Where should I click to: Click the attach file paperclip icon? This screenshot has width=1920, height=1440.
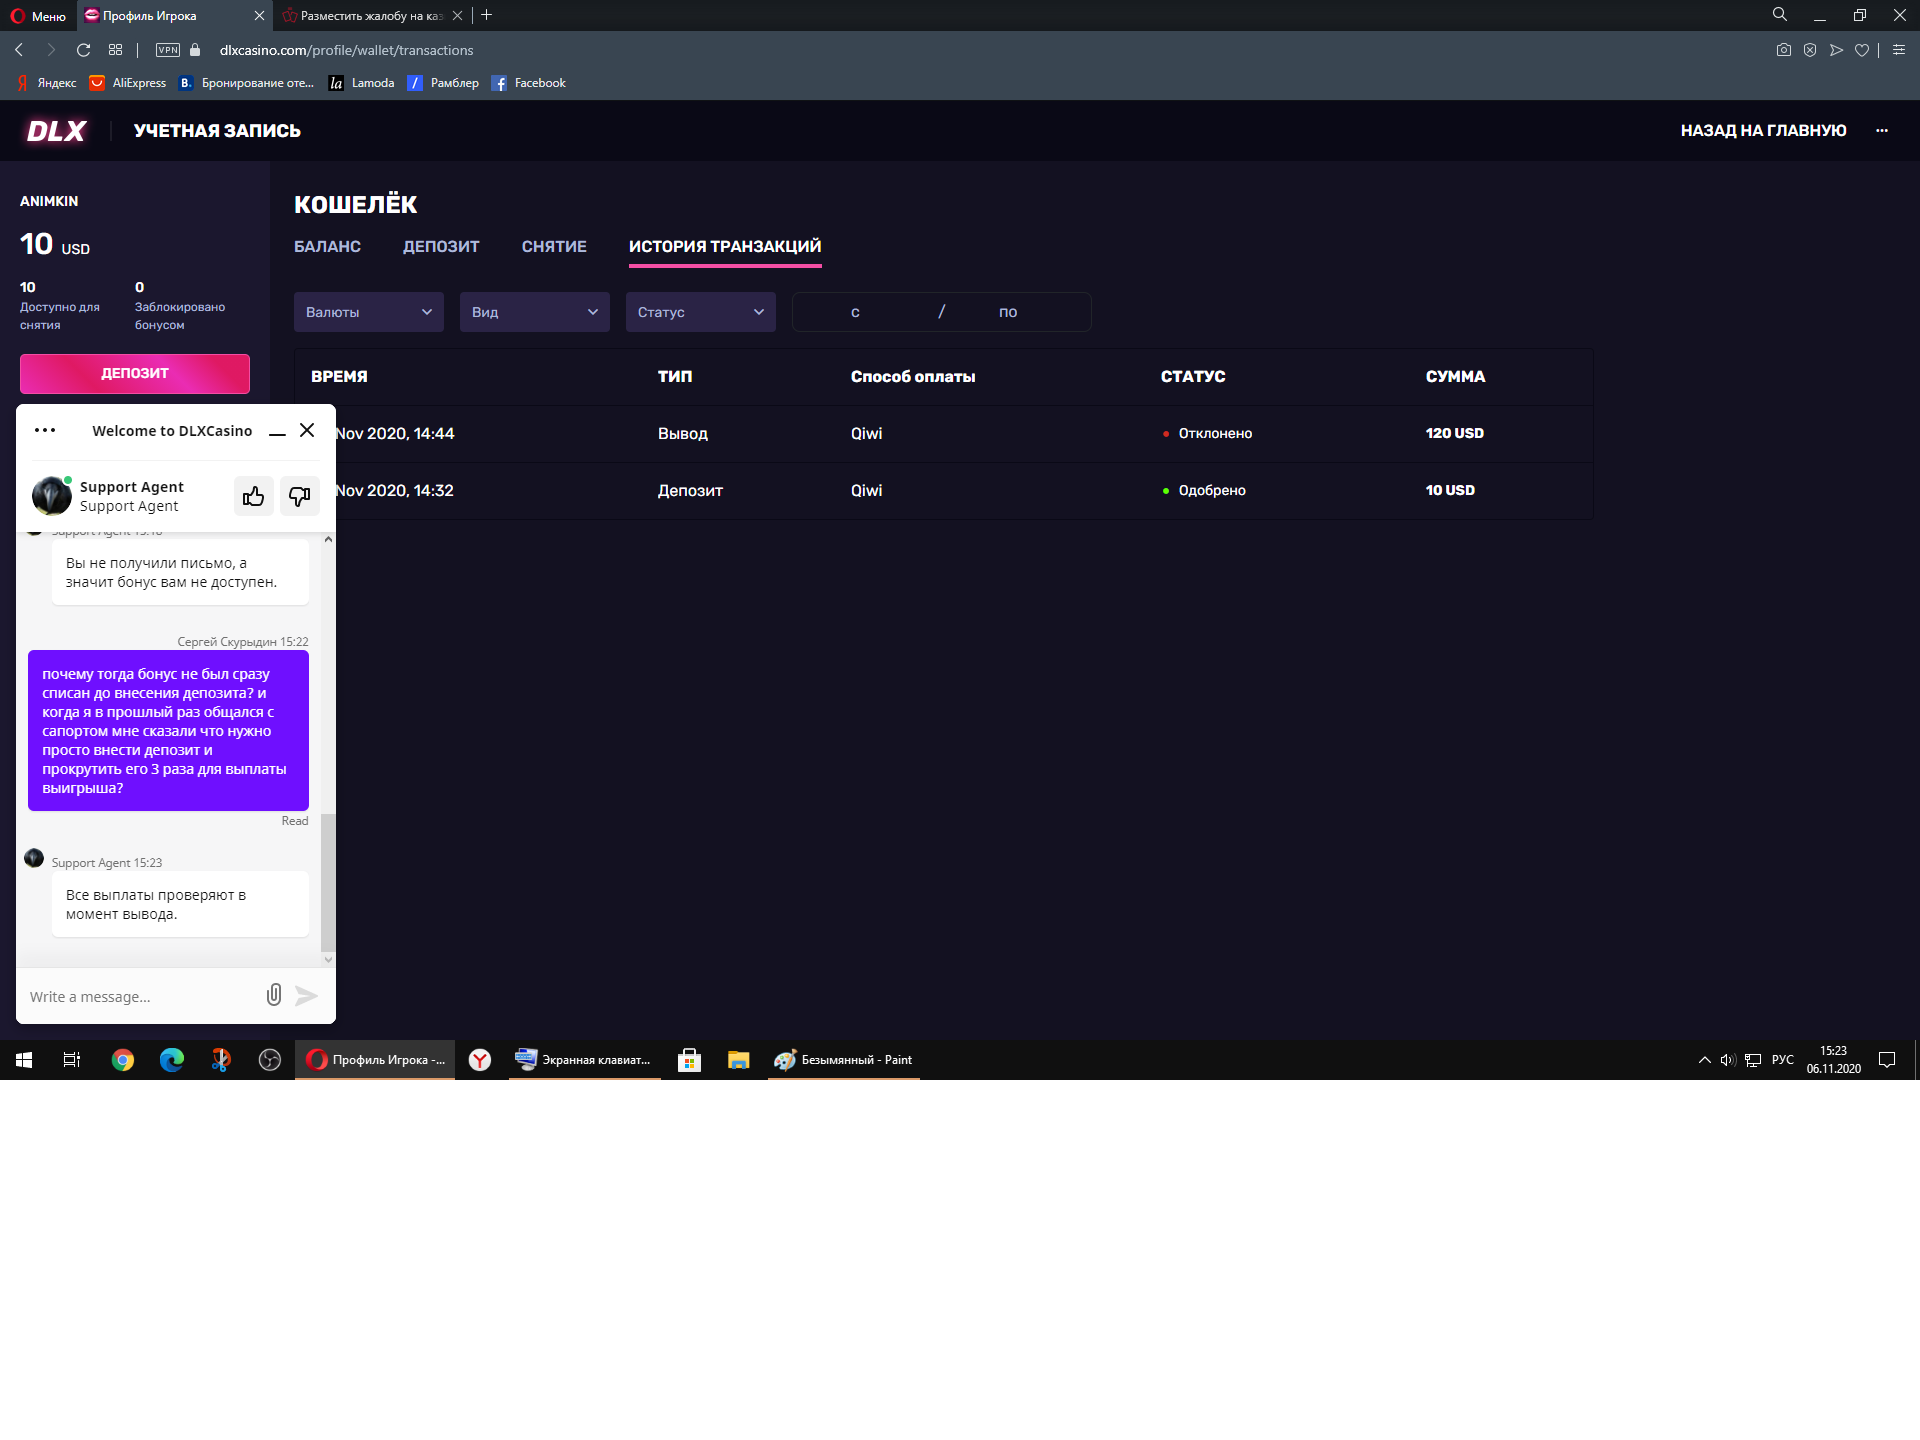coord(274,995)
